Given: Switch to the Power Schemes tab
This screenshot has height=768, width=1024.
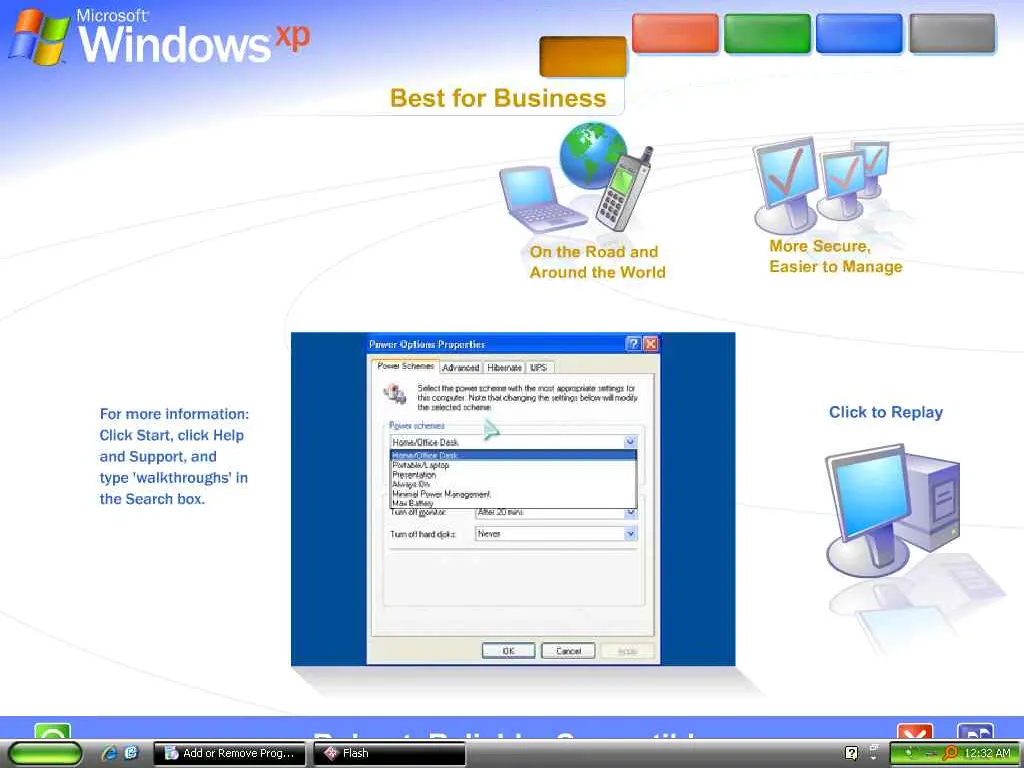Looking at the screenshot, I should (x=405, y=366).
